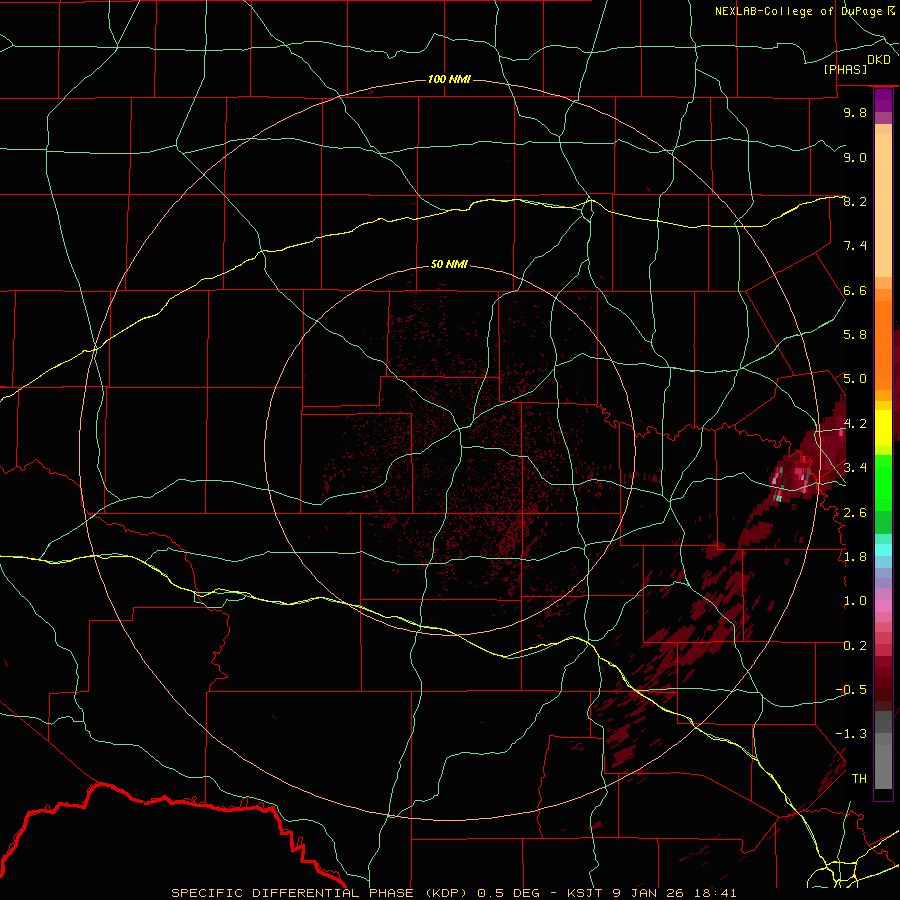Click the -0.5 scale value
The height and width of the screenshot is (900, 900).
[851, 690]
